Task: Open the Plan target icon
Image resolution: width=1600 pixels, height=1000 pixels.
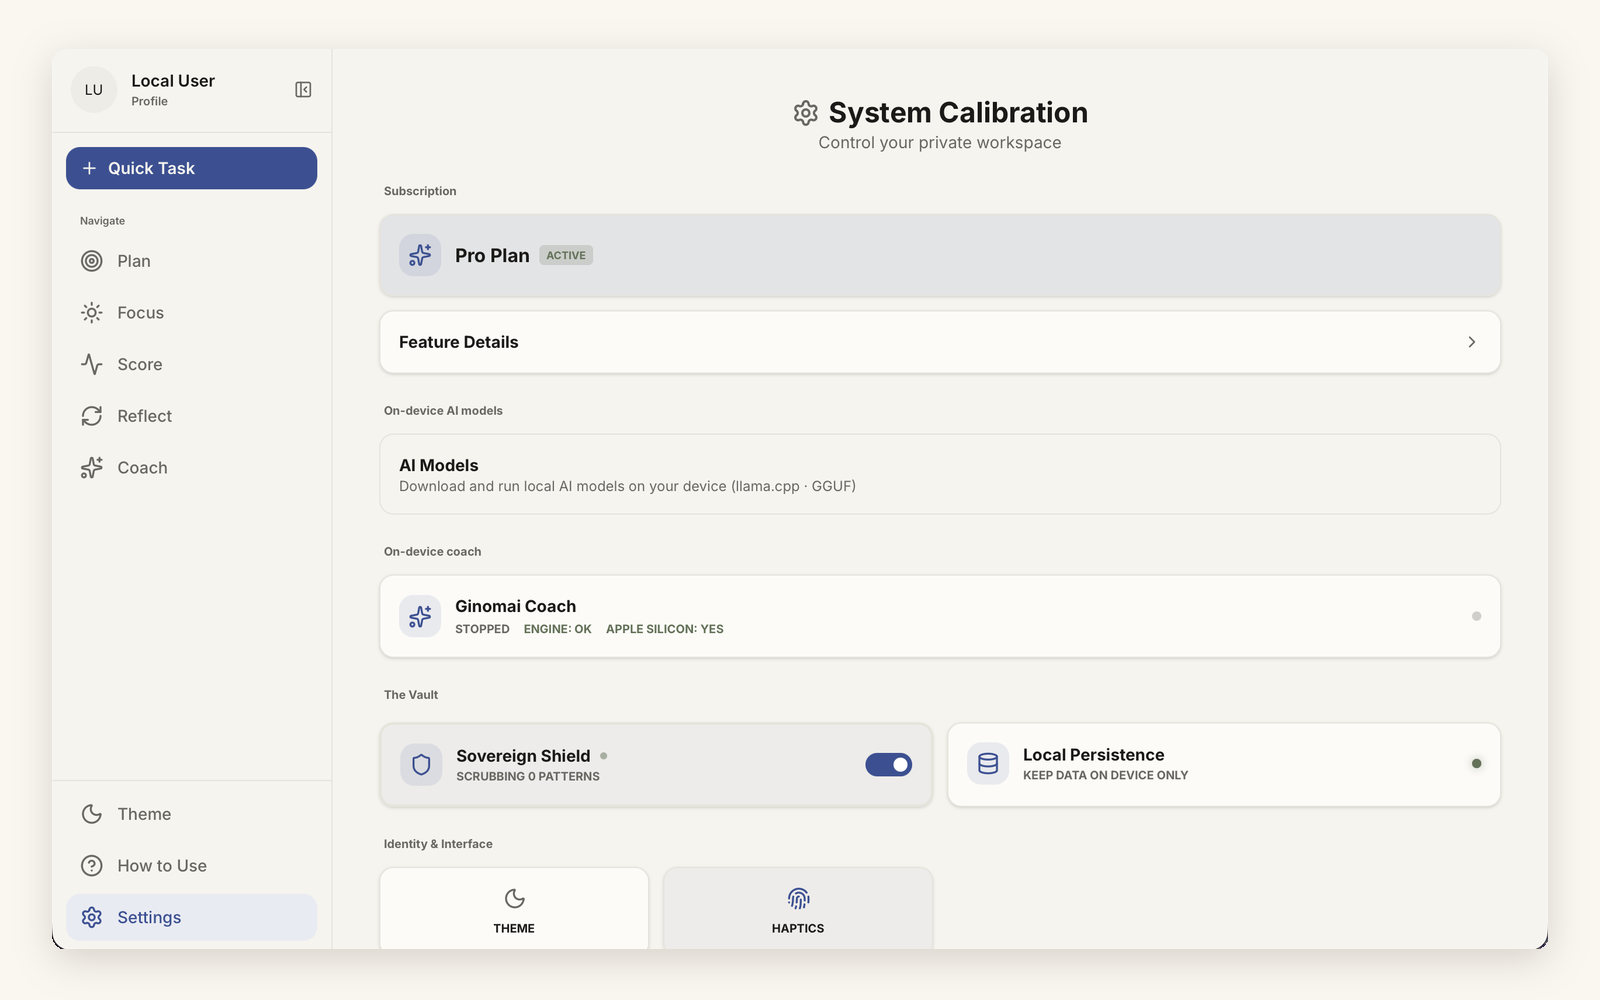Action: tap(92, 261)
